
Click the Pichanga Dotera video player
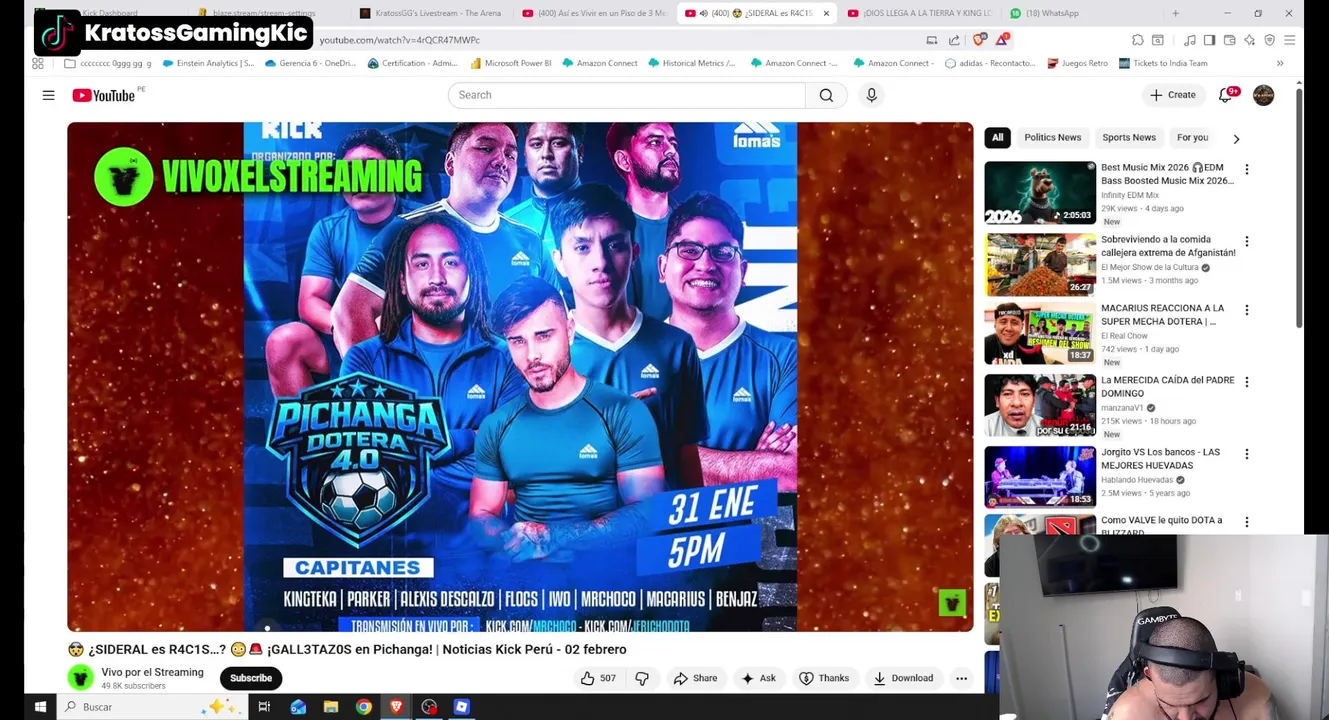[520, 377]
